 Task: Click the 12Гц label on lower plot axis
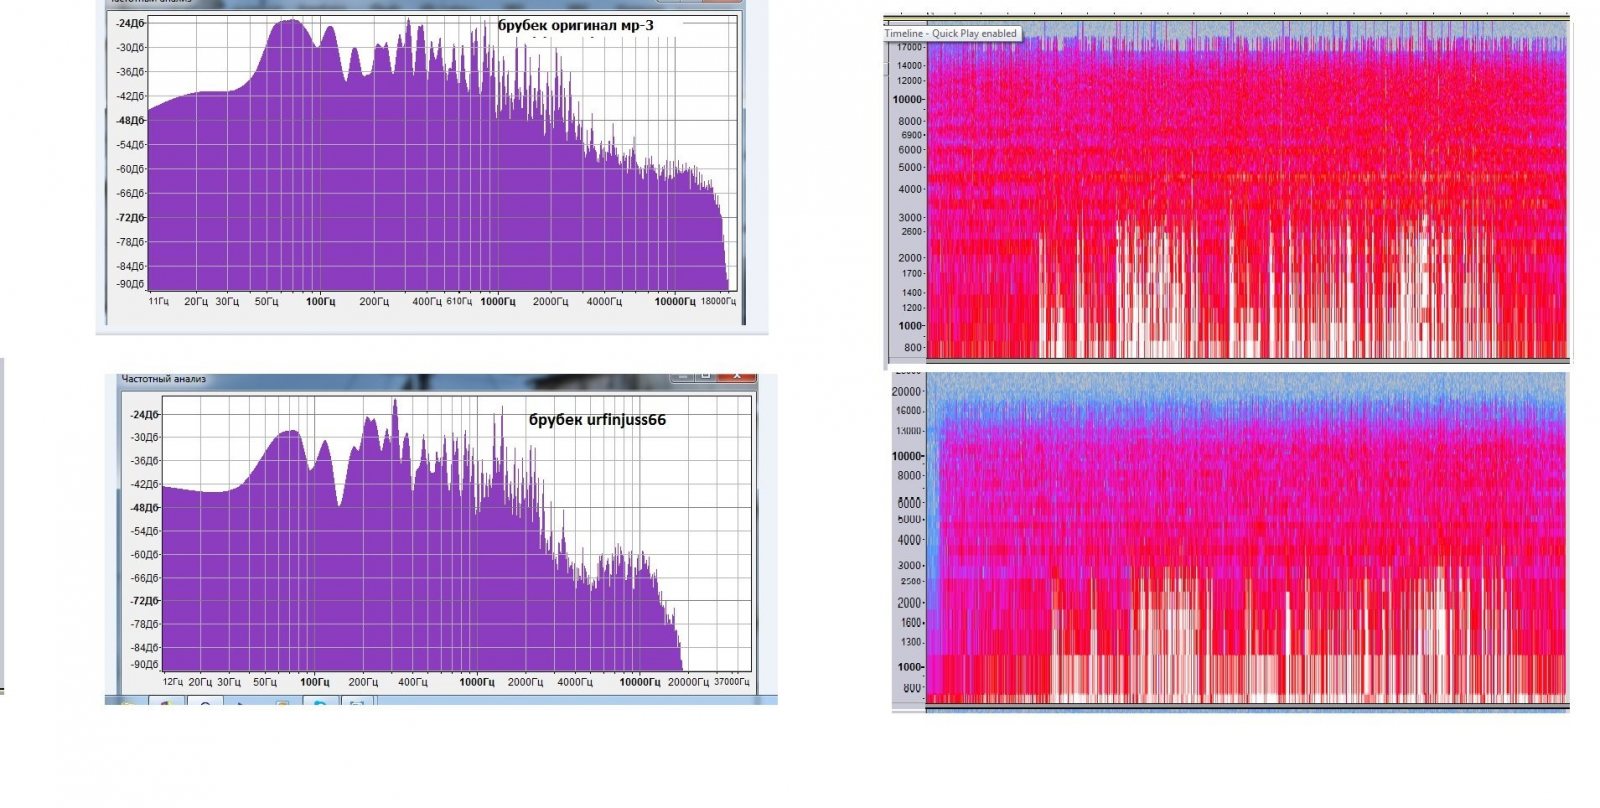coord(172,682)
